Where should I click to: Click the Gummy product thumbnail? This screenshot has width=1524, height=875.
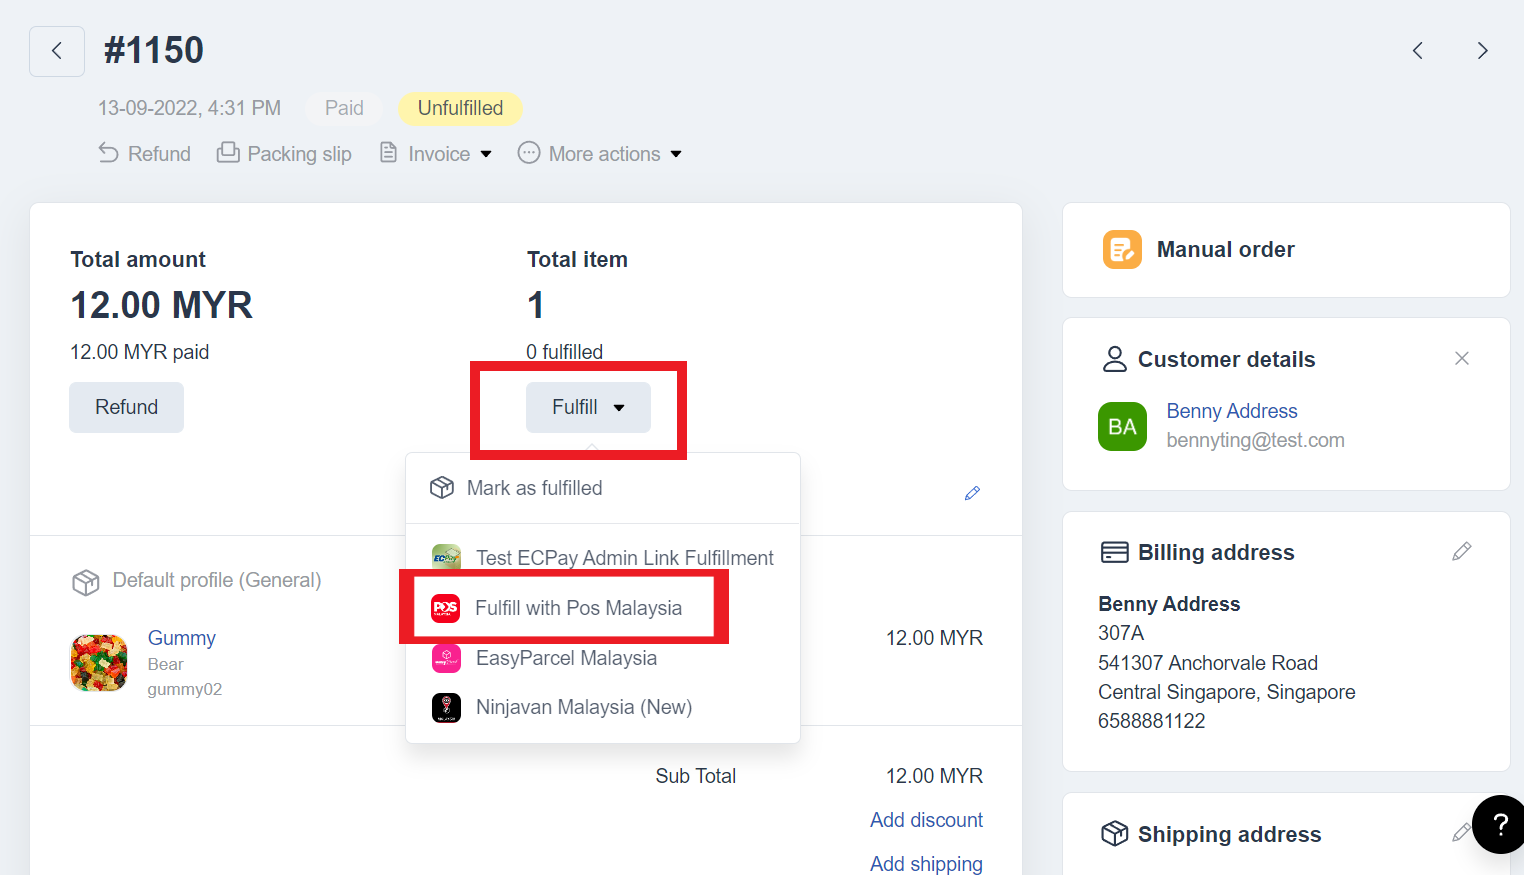[x=99, y=663]
